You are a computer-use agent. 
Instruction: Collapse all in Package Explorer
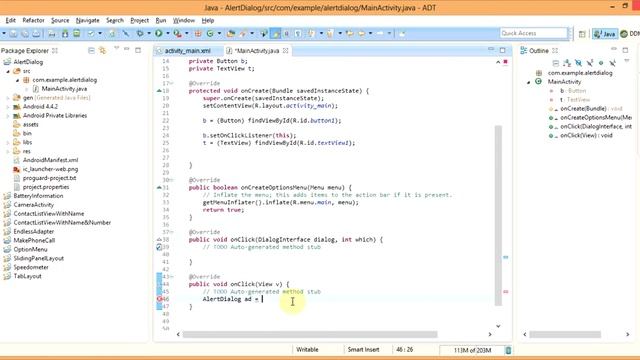coord(91,51)
